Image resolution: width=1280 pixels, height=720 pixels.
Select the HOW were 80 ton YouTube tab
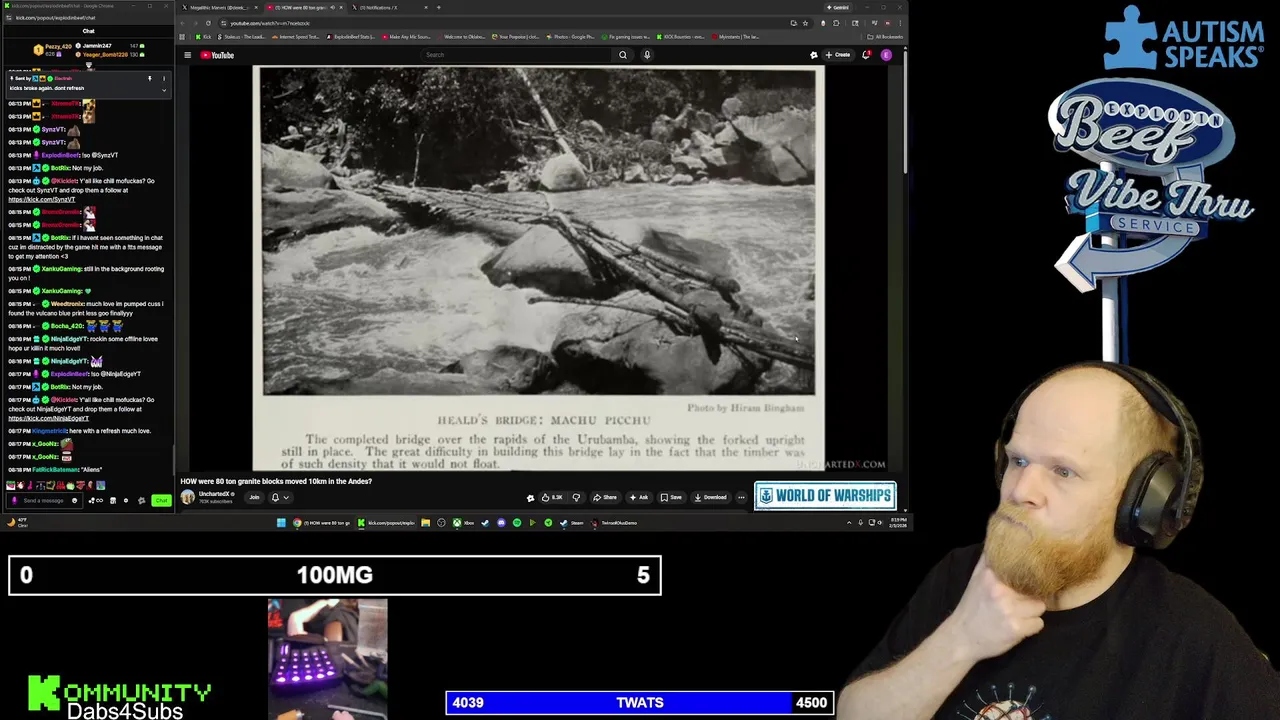click(x=305, y=7)
